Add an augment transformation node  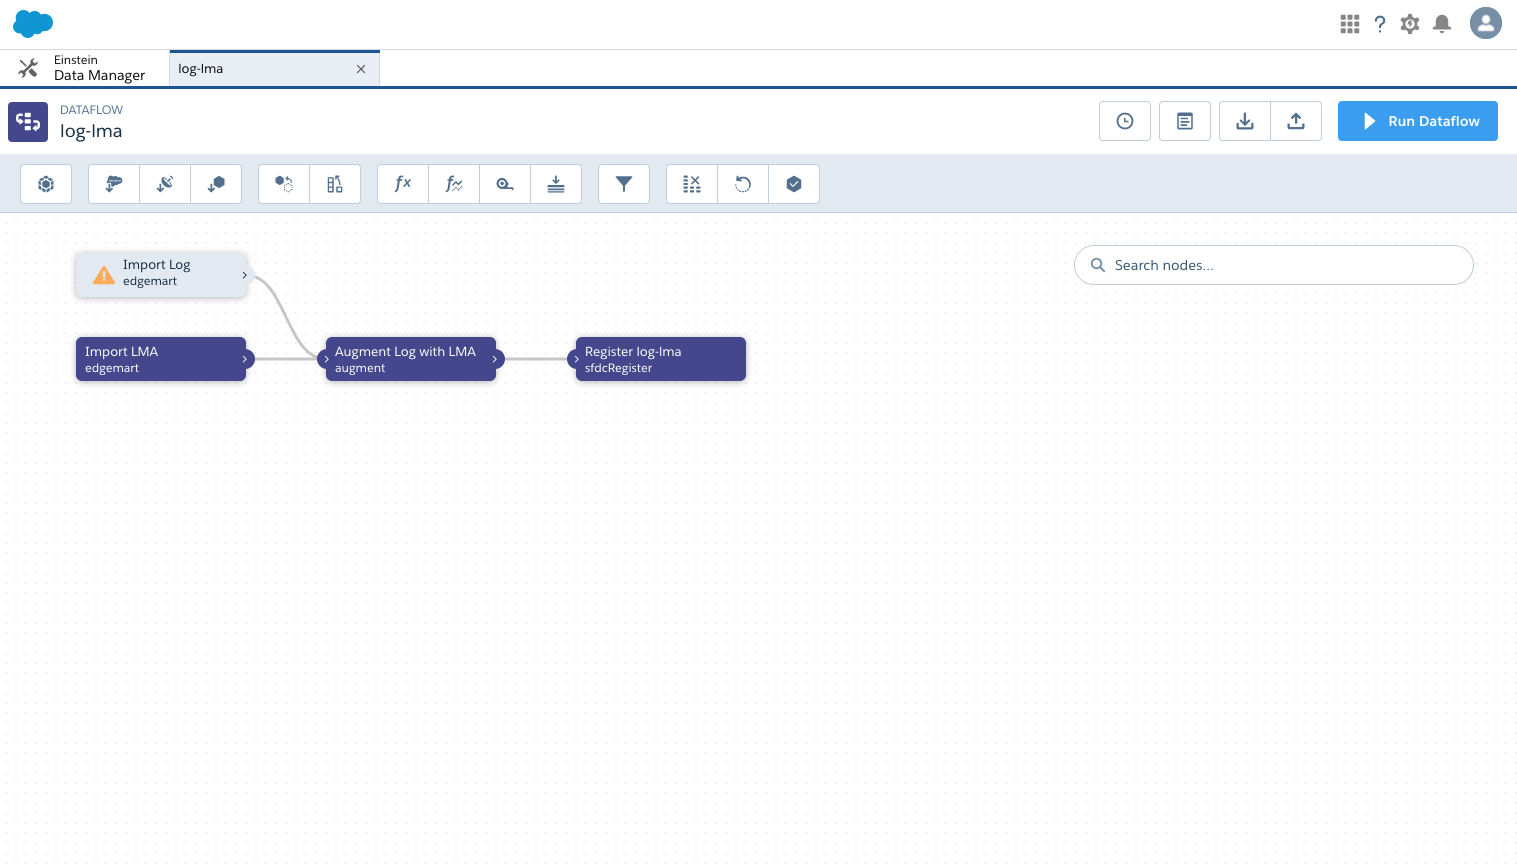(x=335, y=184)
